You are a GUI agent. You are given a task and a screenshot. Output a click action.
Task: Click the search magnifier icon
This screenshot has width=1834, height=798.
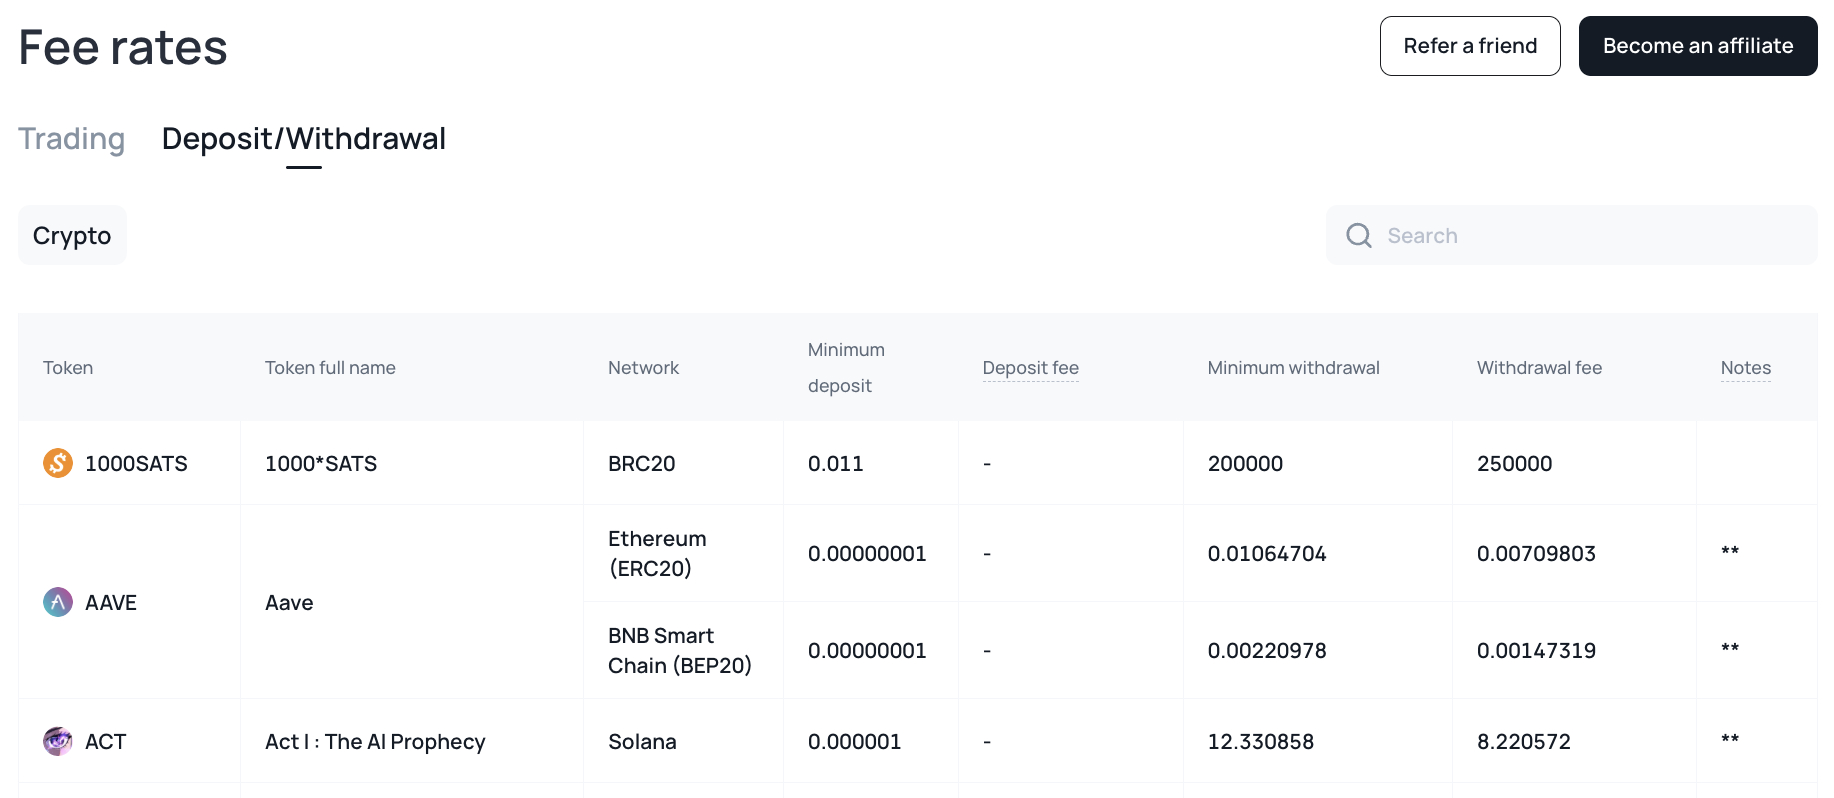point(1359,235)
